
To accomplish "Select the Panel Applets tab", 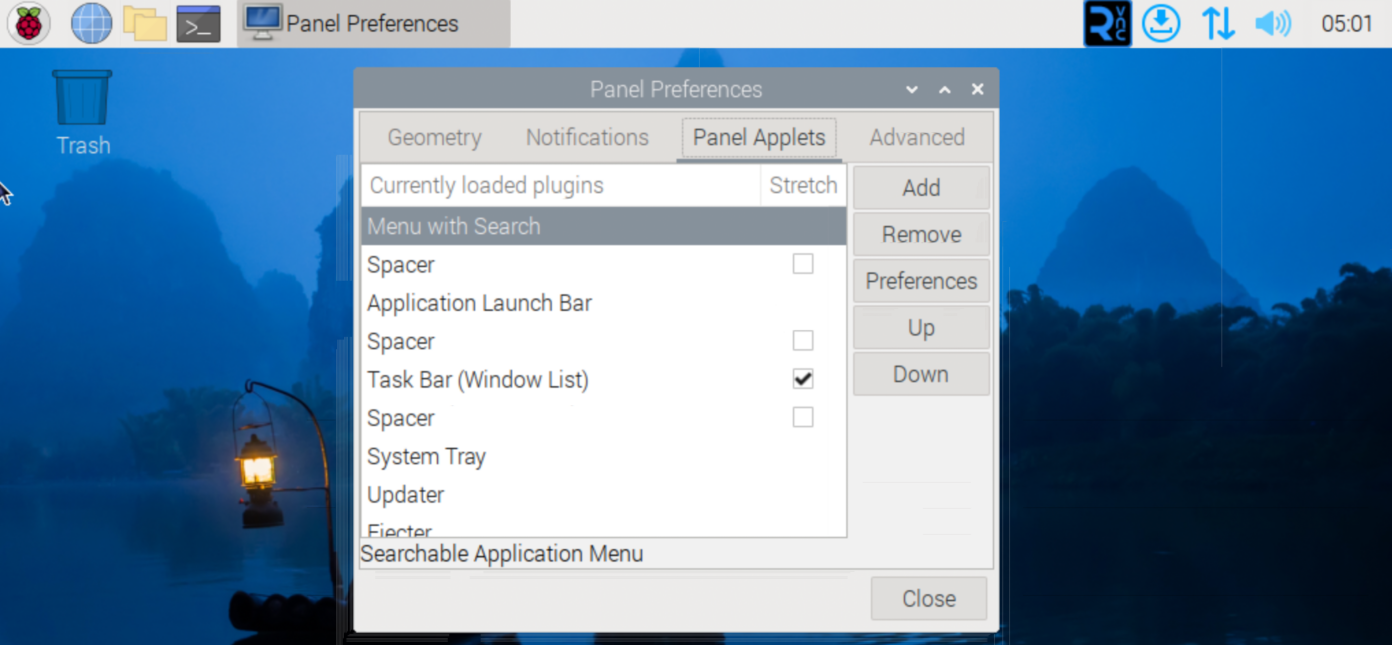I will coord(759,137).
